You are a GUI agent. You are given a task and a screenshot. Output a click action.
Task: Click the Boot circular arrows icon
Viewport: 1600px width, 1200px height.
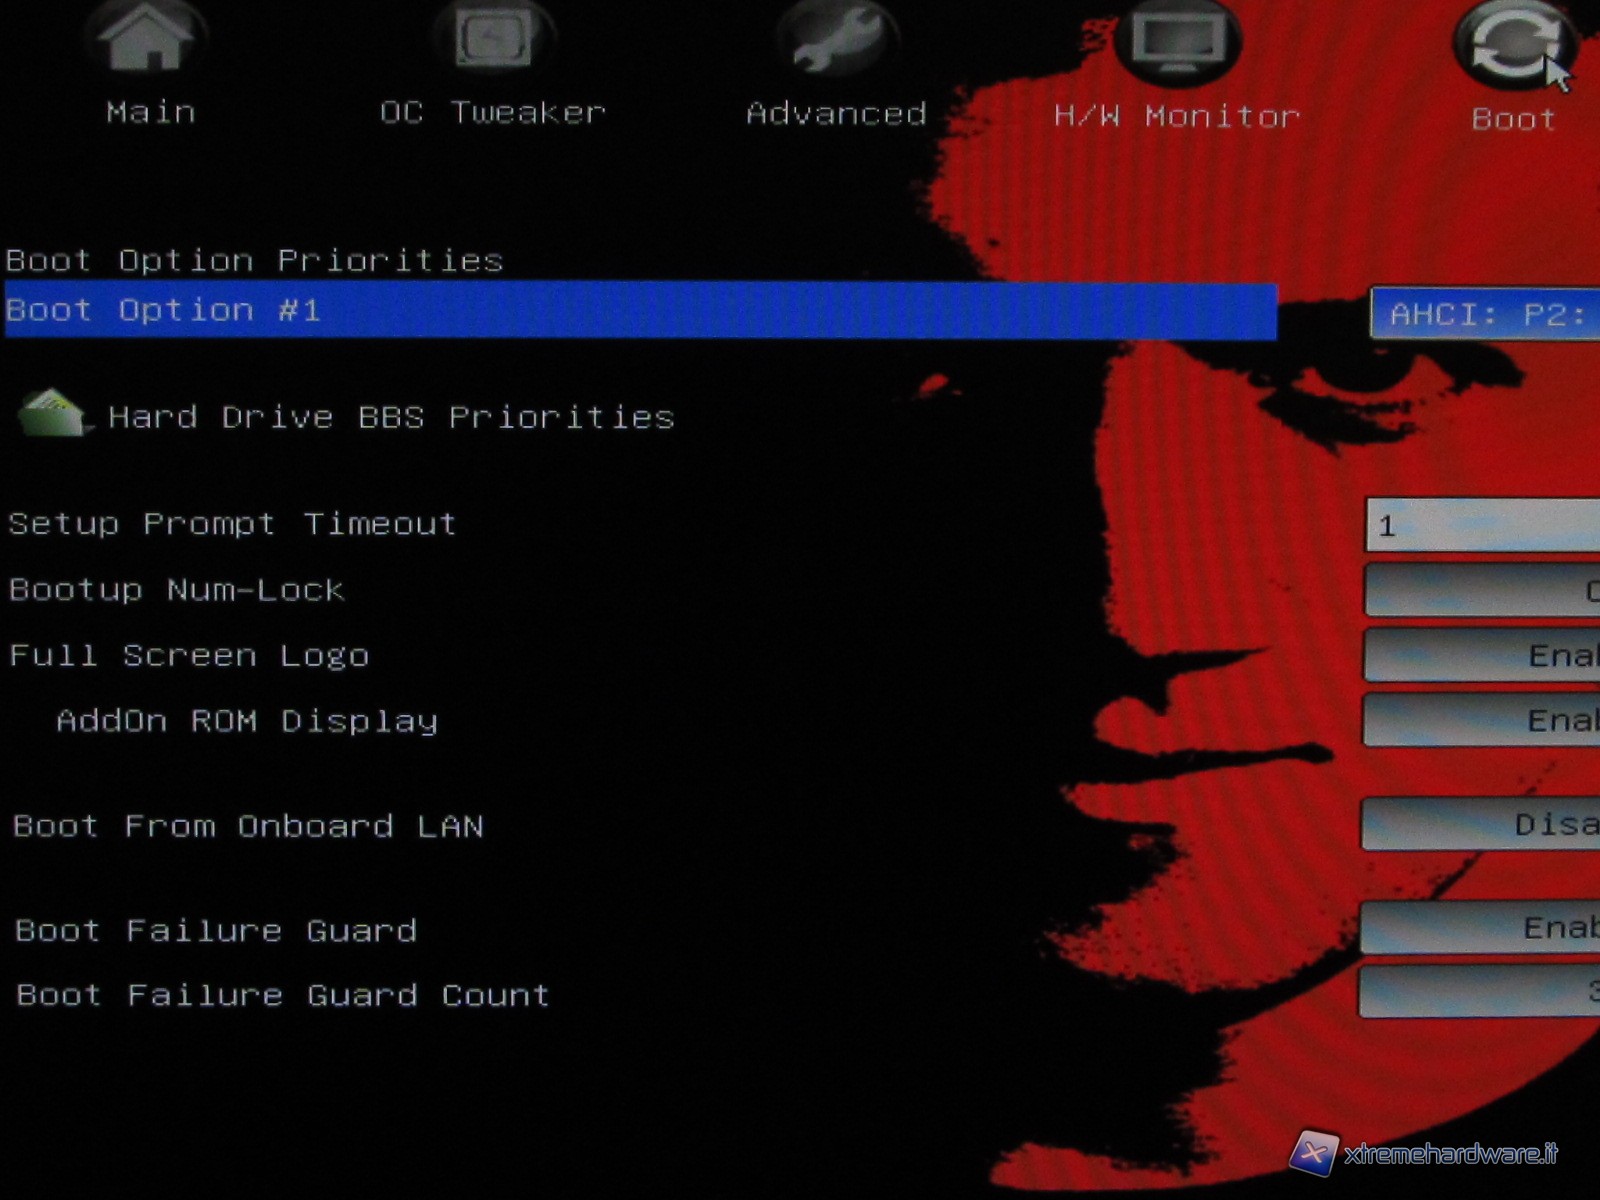click(1513, 45)
